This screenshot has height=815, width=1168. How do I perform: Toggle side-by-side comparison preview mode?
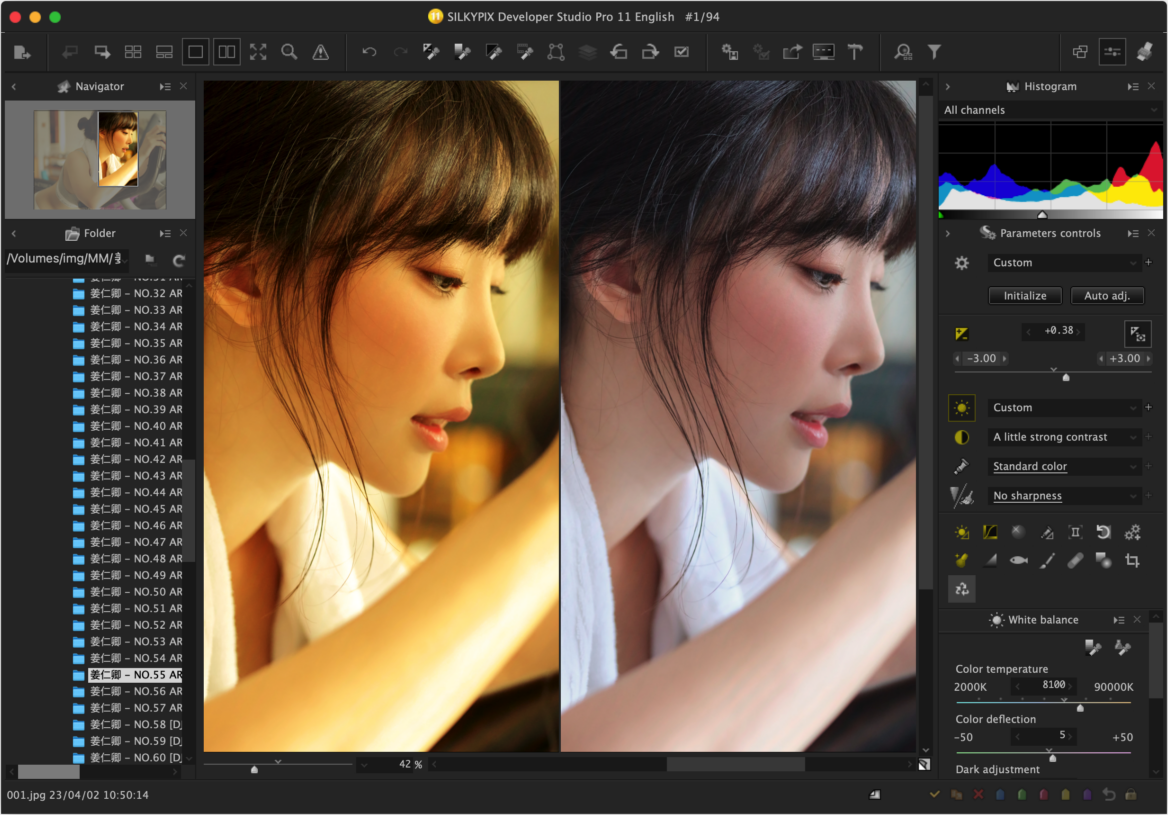(226, 52)
